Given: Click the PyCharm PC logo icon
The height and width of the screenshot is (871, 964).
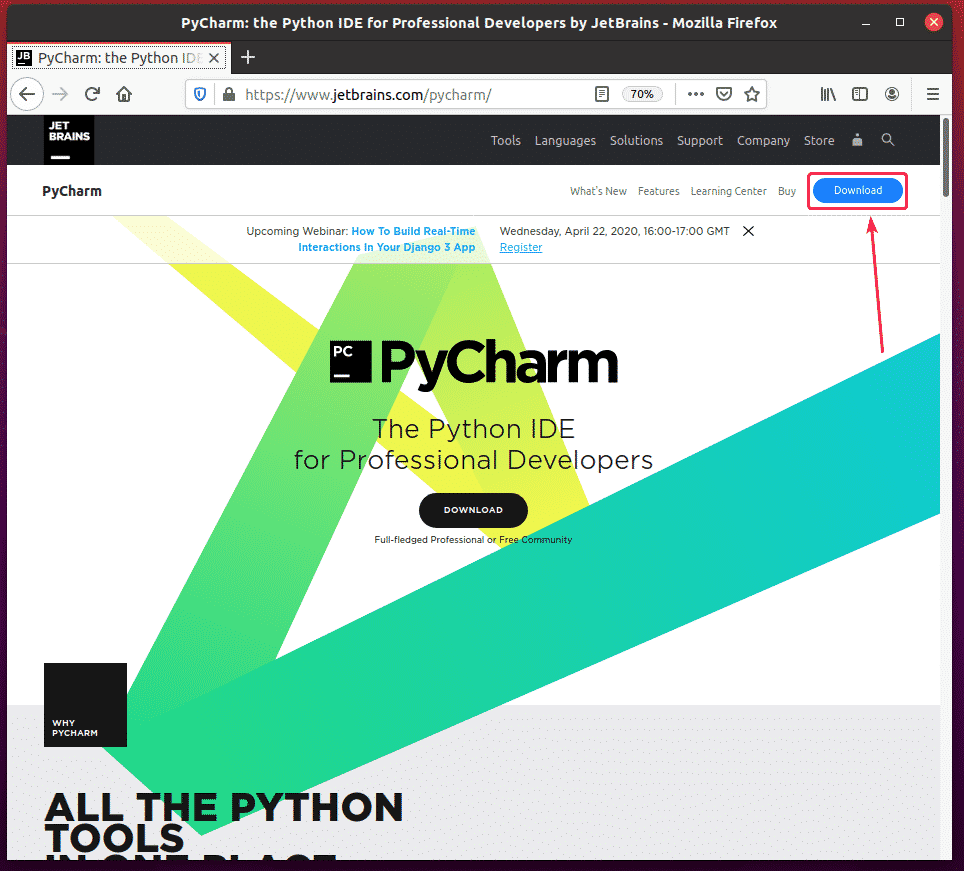Looking at the screenshot, I should coord(350,361).
